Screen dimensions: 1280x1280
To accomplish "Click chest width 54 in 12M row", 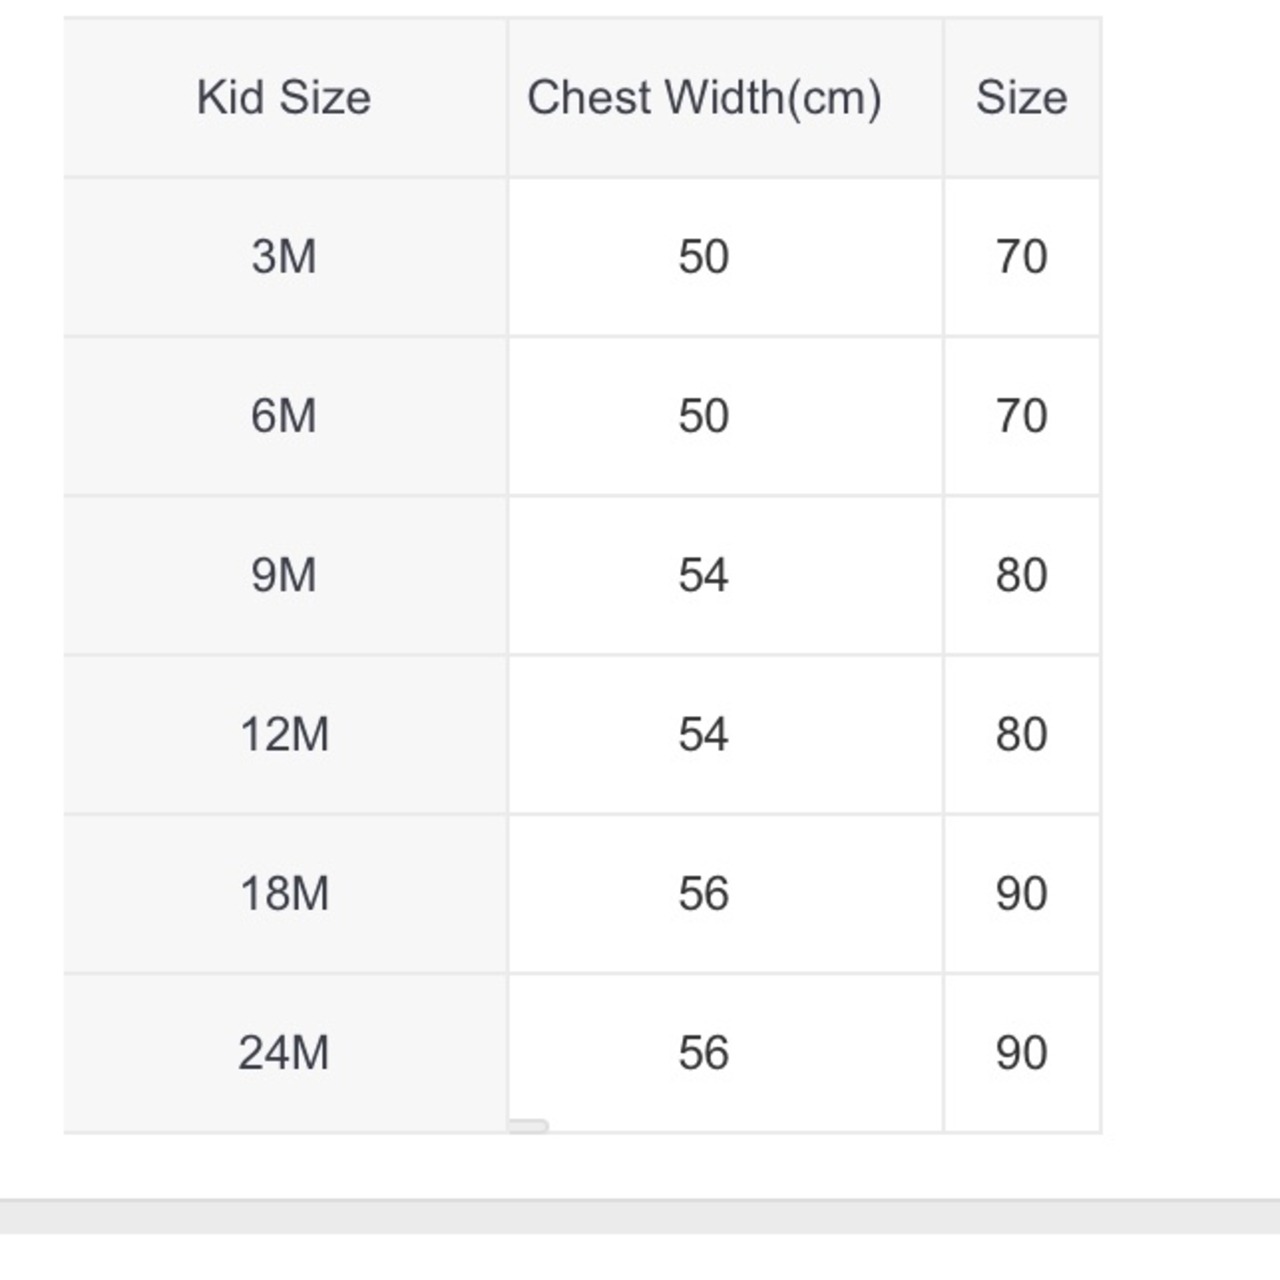I will [x=704, y=734].
